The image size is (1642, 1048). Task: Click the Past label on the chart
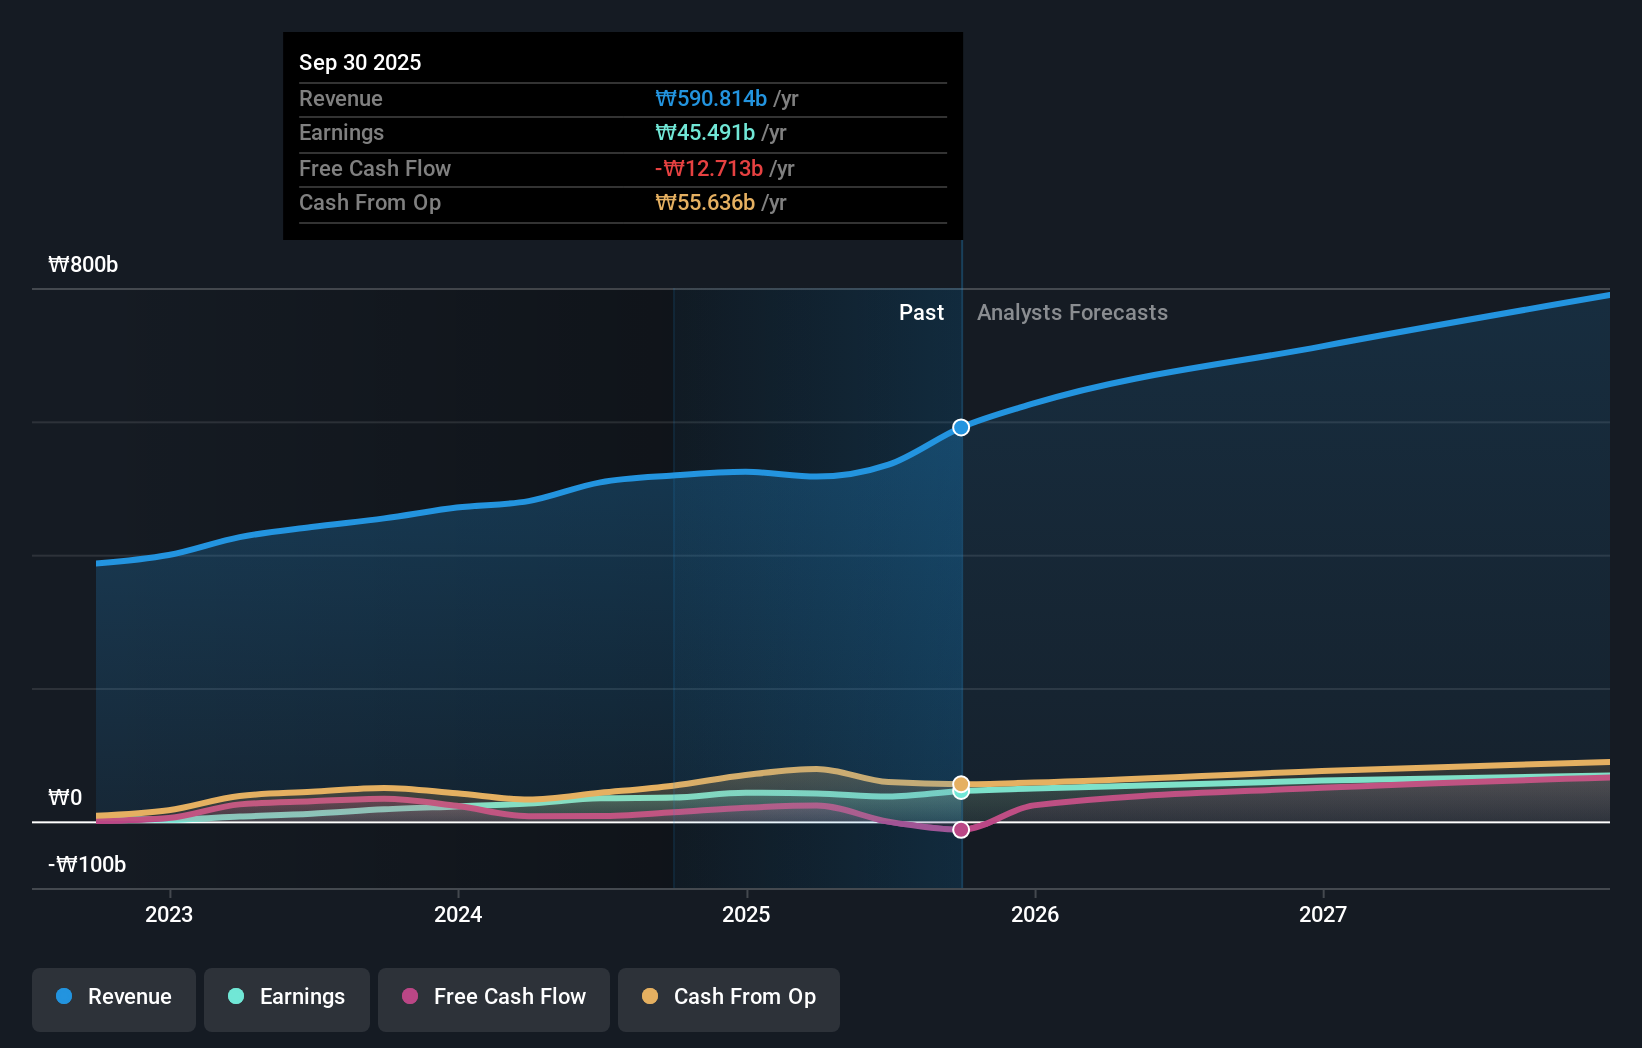[x=921, y=312]
